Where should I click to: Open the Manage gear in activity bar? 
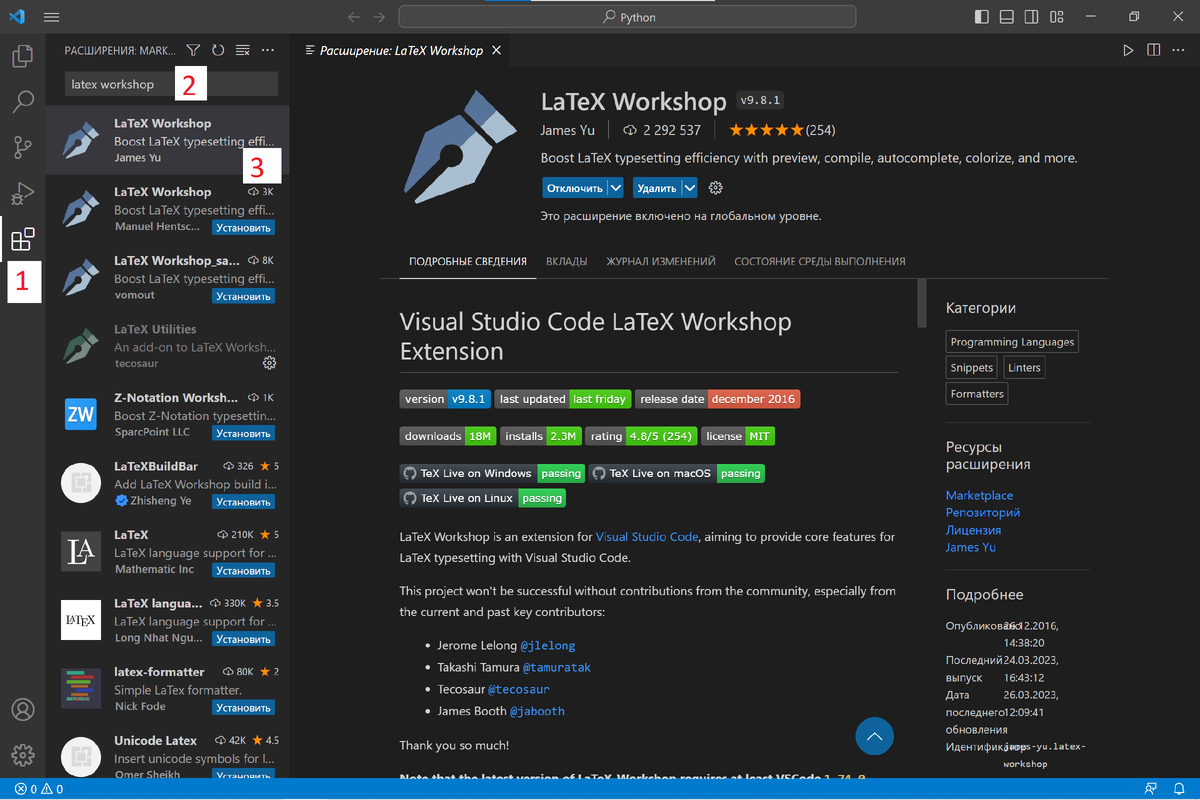[x=22, y=755]
